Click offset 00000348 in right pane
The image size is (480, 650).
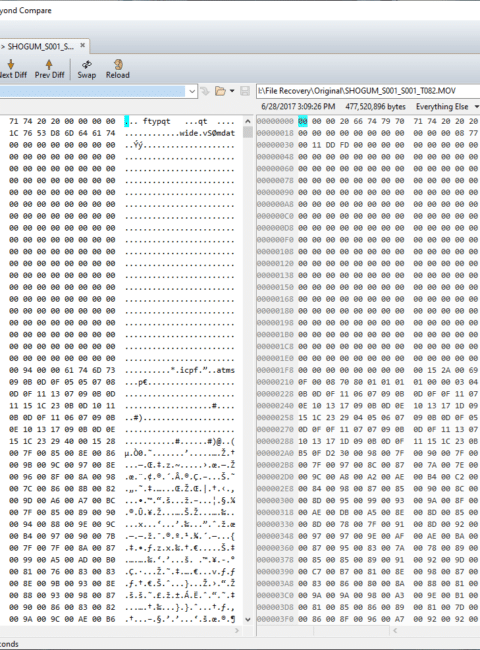click(x=275, y=536)
